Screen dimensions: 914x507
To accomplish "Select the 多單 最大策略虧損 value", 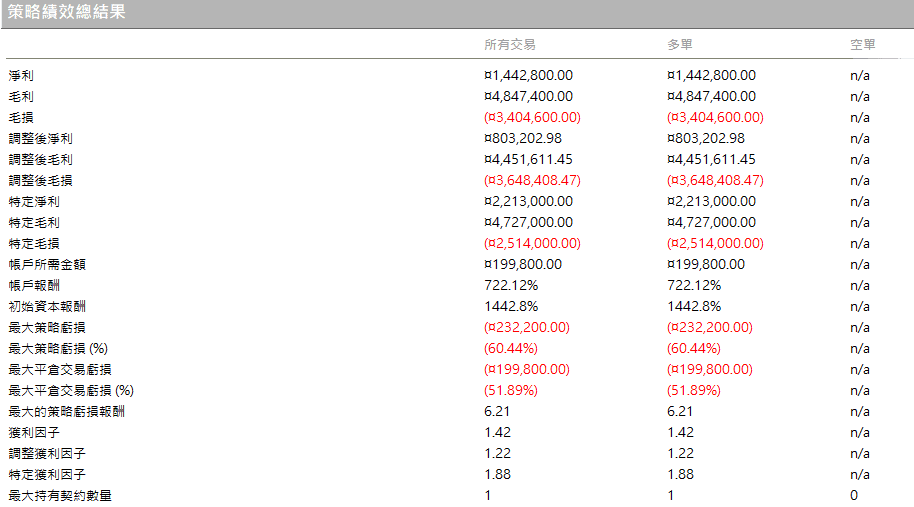I will tap(709, 327).
